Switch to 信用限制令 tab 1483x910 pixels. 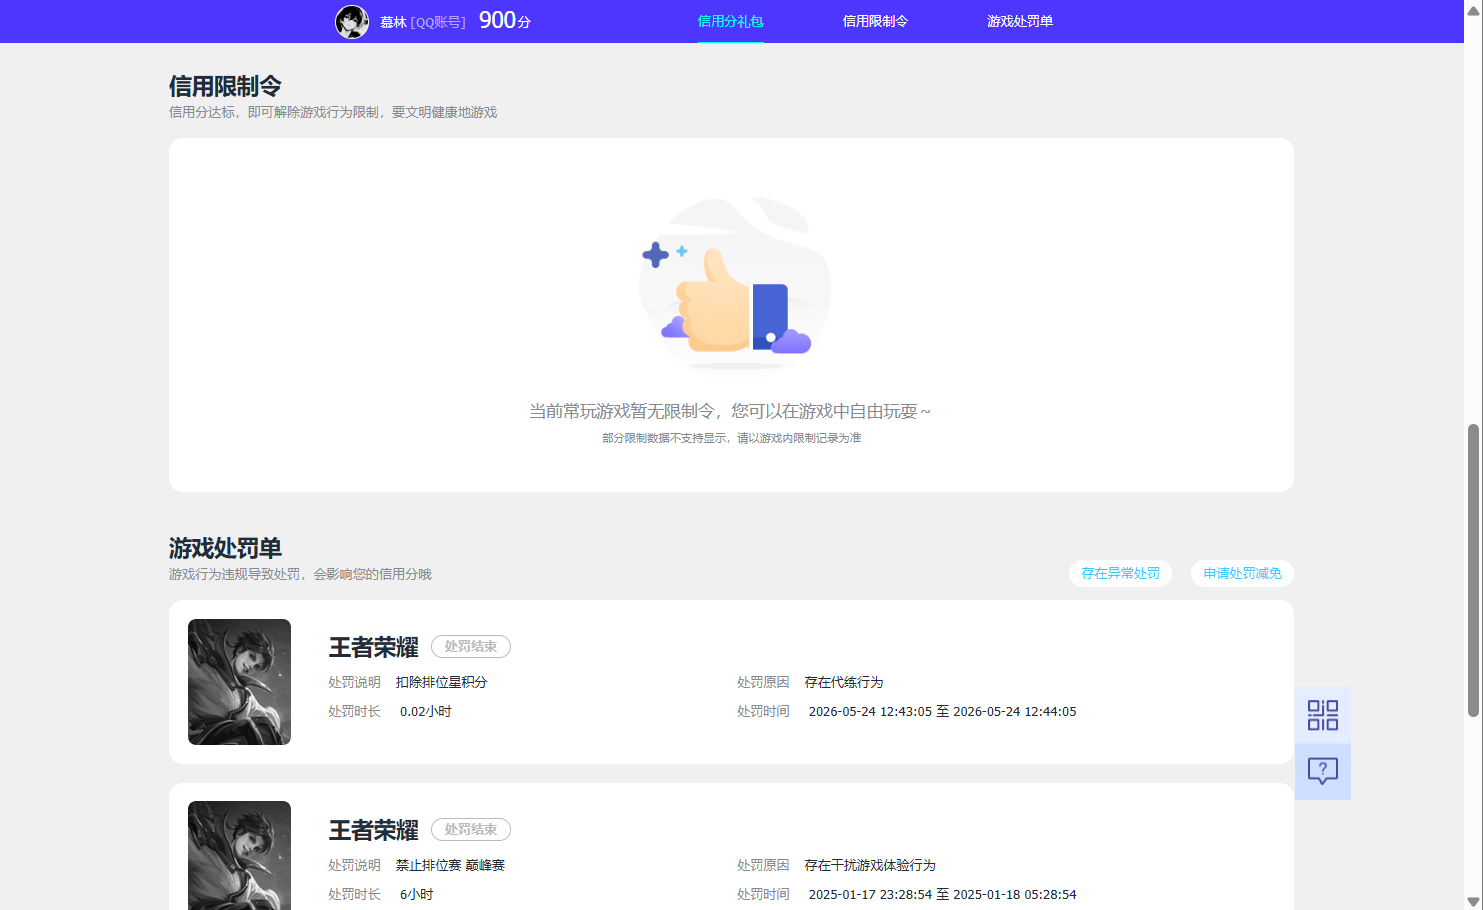(875, 21)
